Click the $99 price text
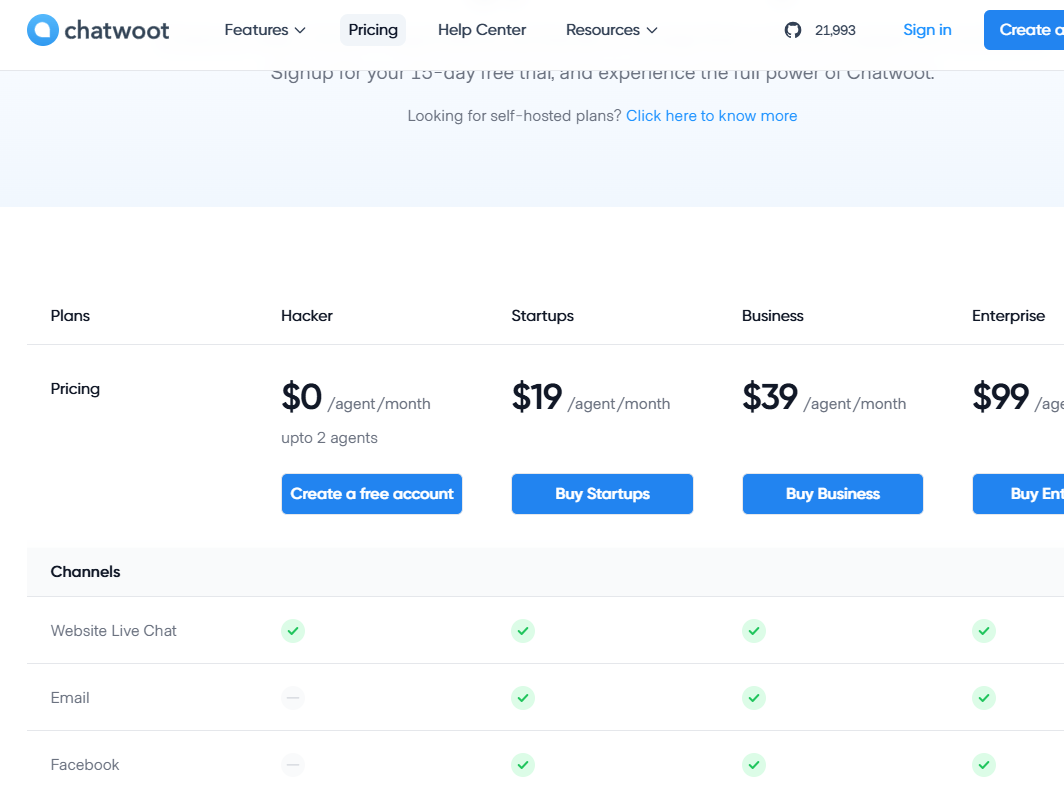This screenshot has height=797, width=1064. click(x=1000, y=397)
